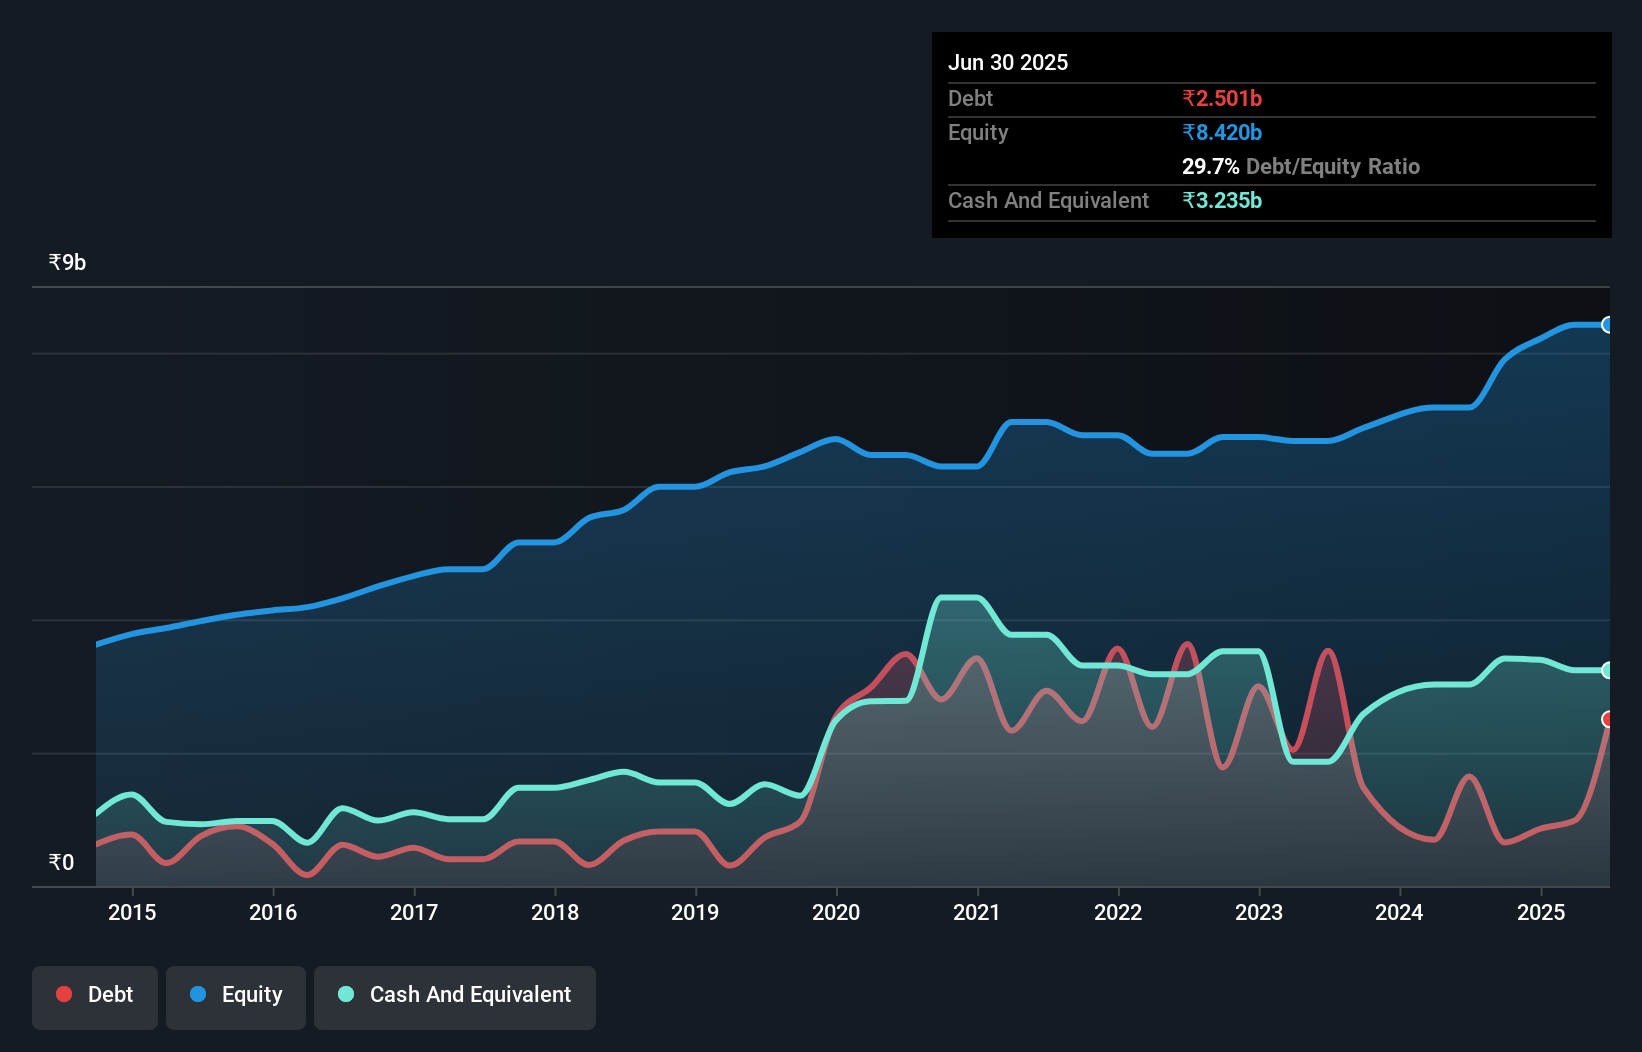The image size is (1642, 1052).
Task: Click the ₹9b axis label
Action: pyautogui.click(x=66, y=261)
